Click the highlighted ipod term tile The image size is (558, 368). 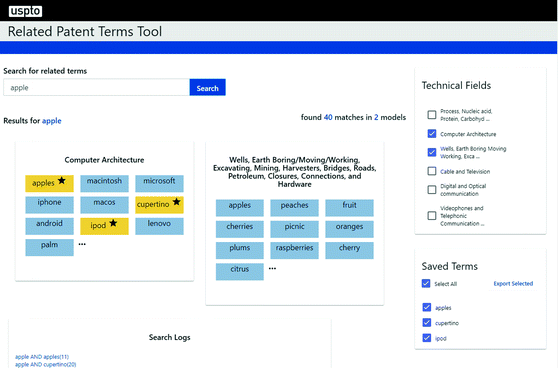click(104, 226)
